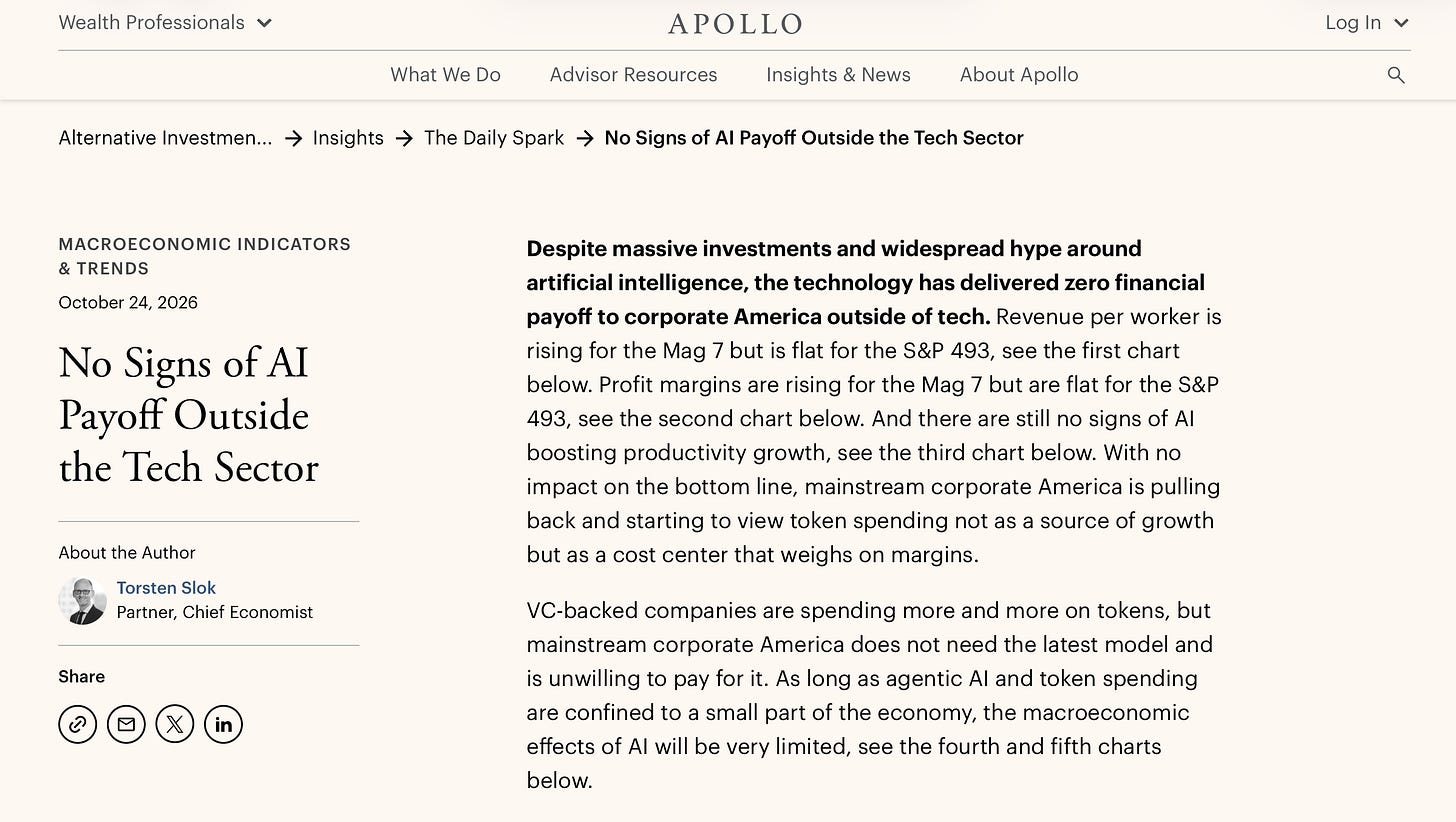Open the search magnifier icon
Viewport: 1456px width, 822px height.
click(x=1396, y=75)
